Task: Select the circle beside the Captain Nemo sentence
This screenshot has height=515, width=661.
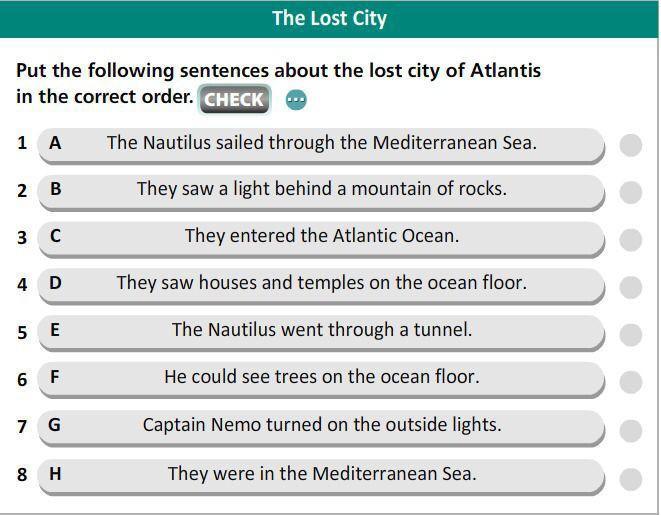Action: click(x=631, y=431)
